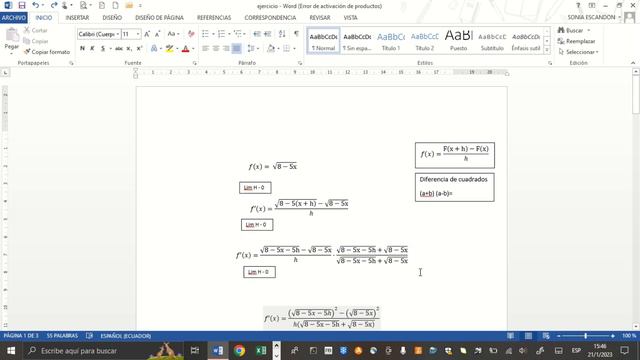Switch to the INSERTAR tab
640x360 pixels.
click(x=77, y=18)
